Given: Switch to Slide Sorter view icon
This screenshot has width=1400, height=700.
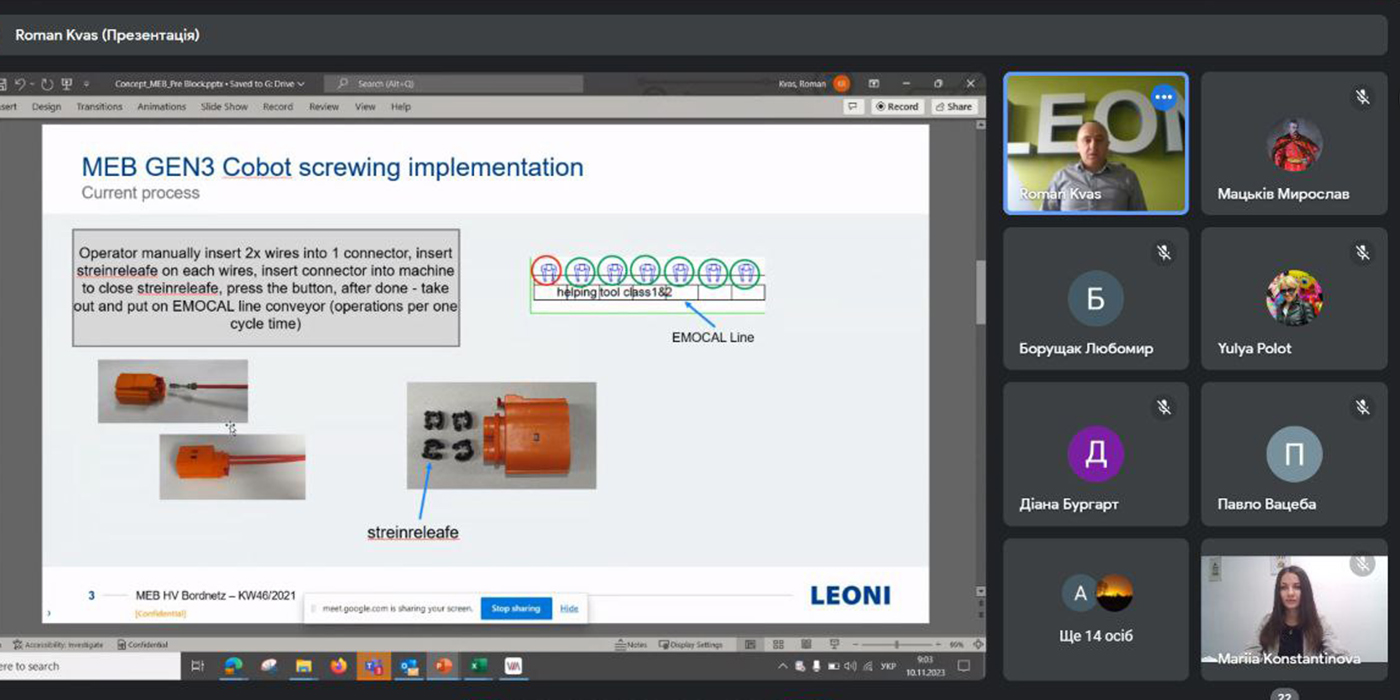Looking at the screenshot, I should tap(778, 645).
